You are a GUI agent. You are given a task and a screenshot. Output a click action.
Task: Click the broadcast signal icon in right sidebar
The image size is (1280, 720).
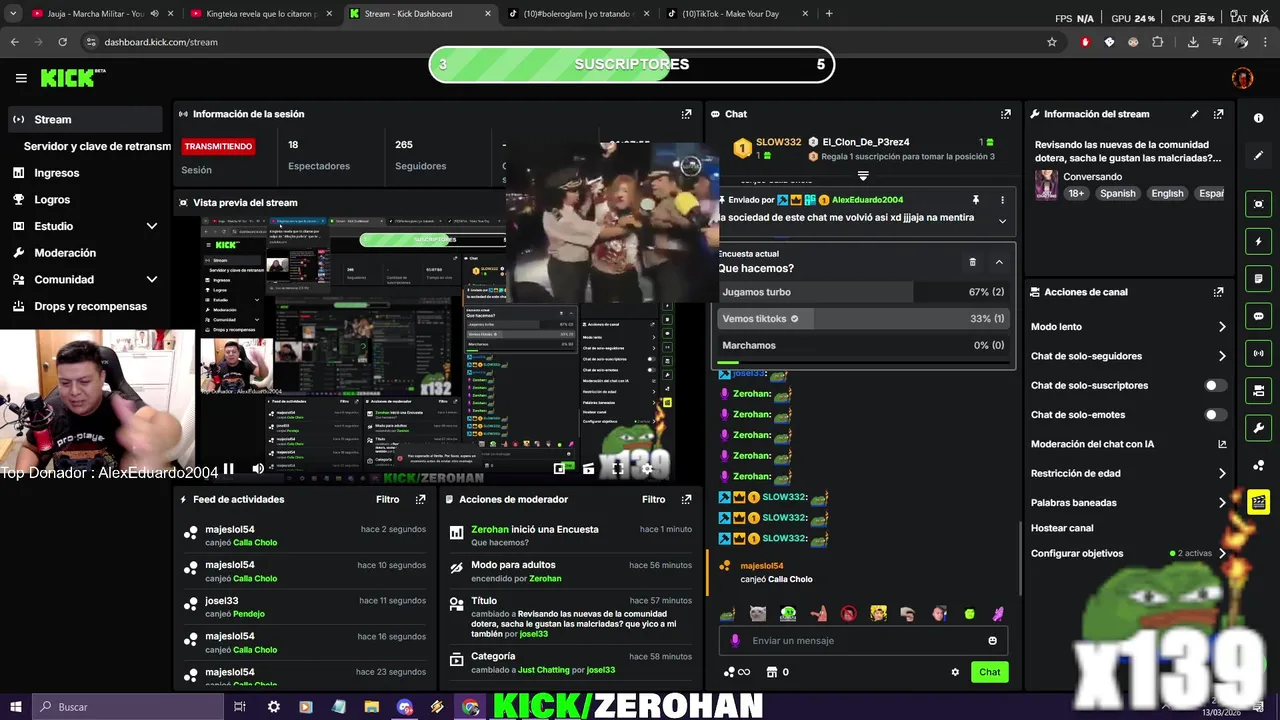click(x=1258, y=352)
